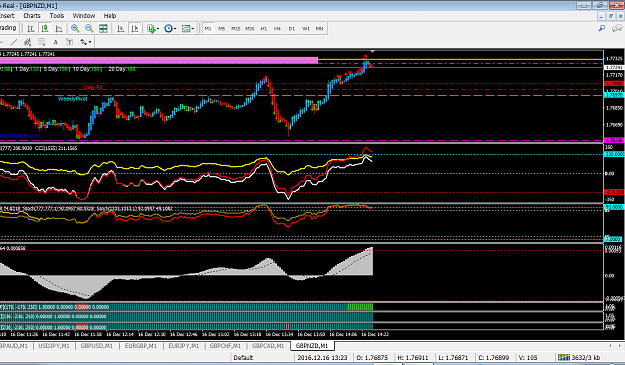This screenshot has height=365, width=625.
Task: Open the Charts menu
Action: coord(32,16)
